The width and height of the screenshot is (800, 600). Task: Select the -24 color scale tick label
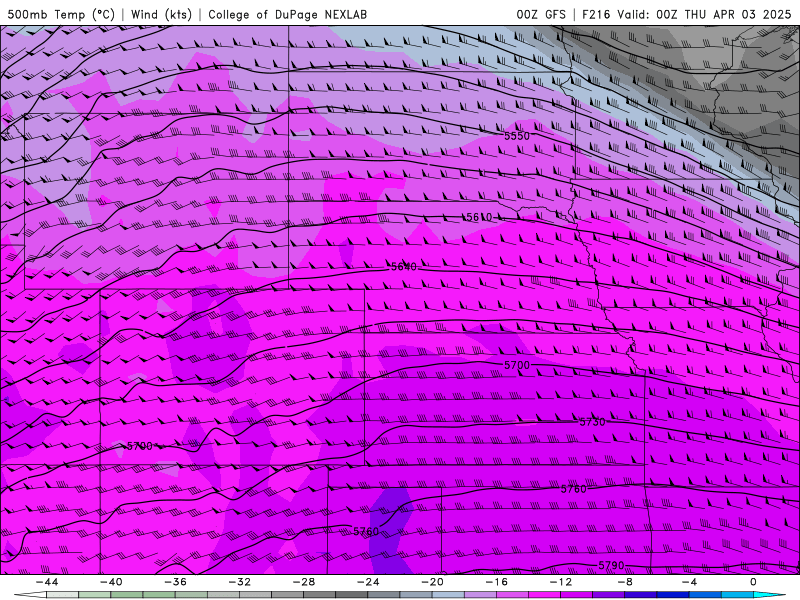click(368, 582)
